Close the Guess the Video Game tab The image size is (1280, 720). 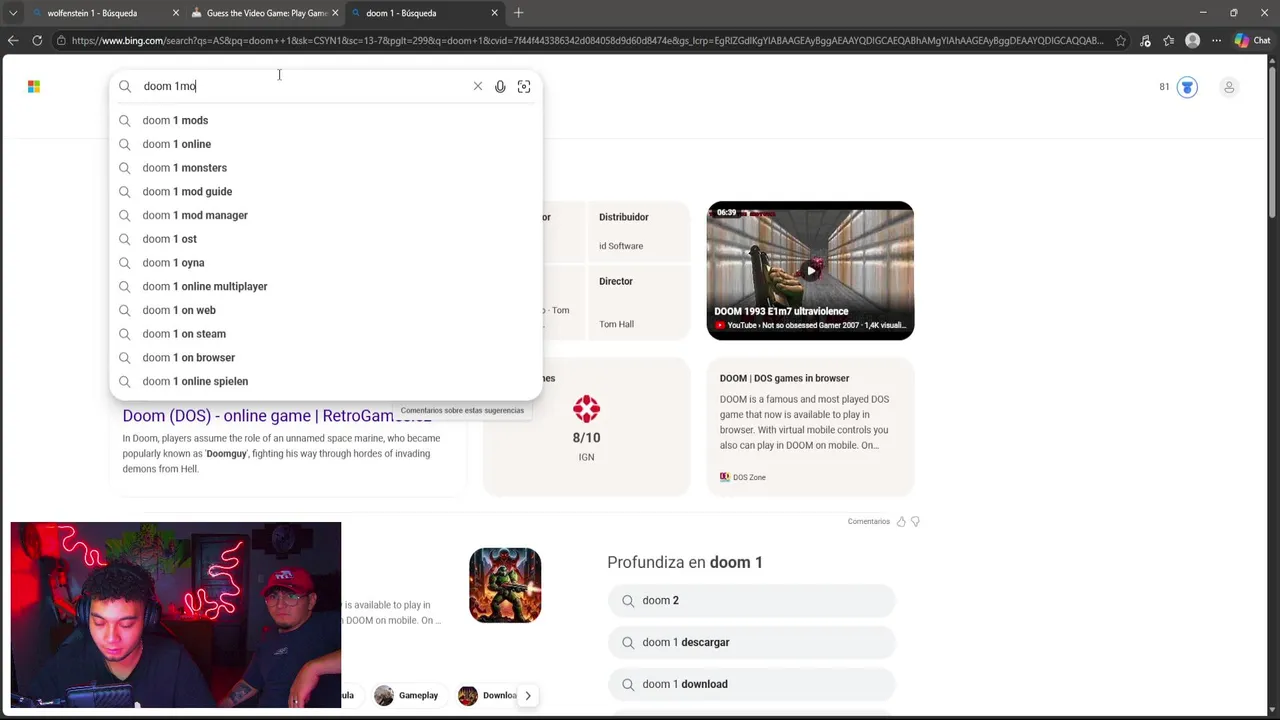[335, 13]
